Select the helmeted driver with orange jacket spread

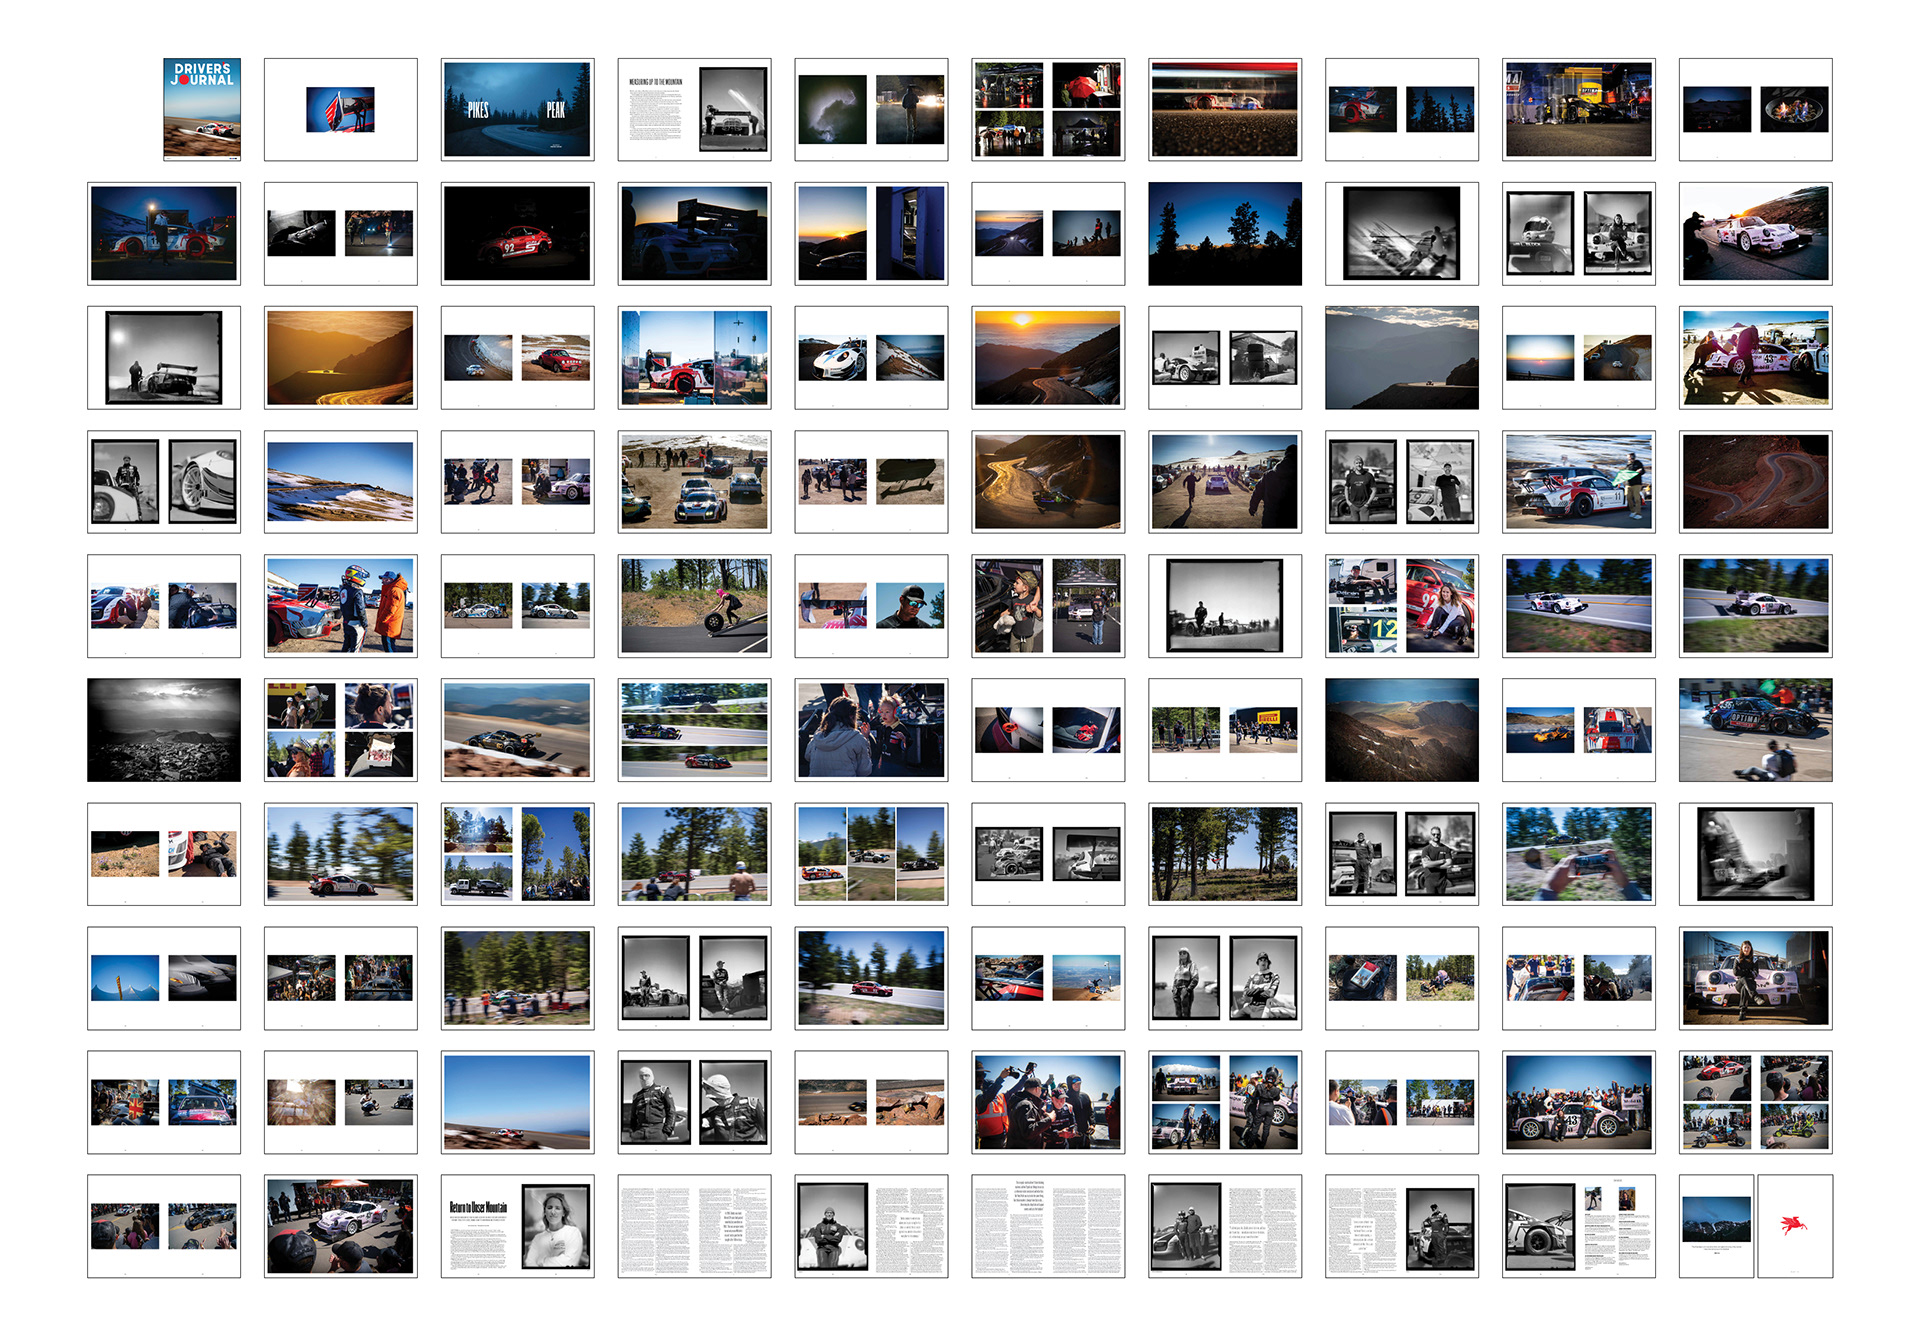(x=340, y=605)
